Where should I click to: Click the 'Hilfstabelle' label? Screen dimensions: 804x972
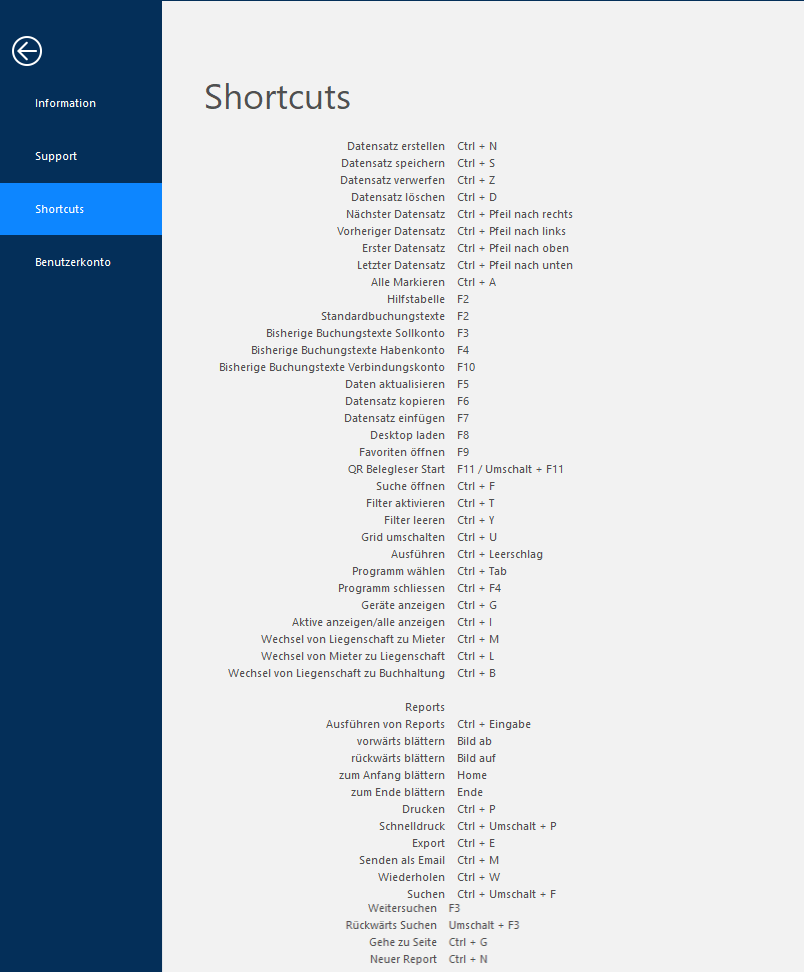coord(415,299)
